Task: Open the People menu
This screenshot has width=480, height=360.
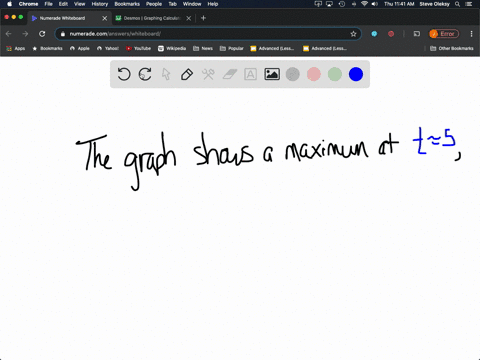Action: pos(154,4)
